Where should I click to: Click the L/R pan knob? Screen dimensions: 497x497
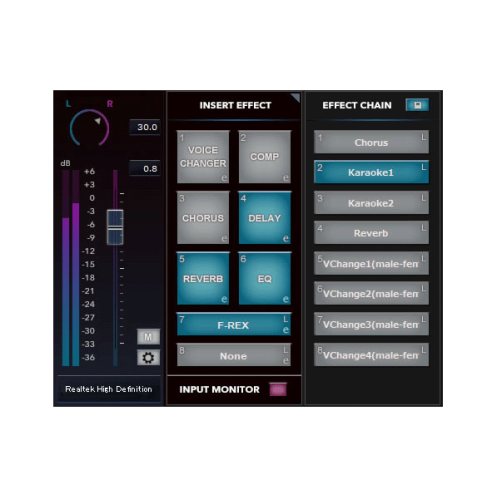coord(90,128)
